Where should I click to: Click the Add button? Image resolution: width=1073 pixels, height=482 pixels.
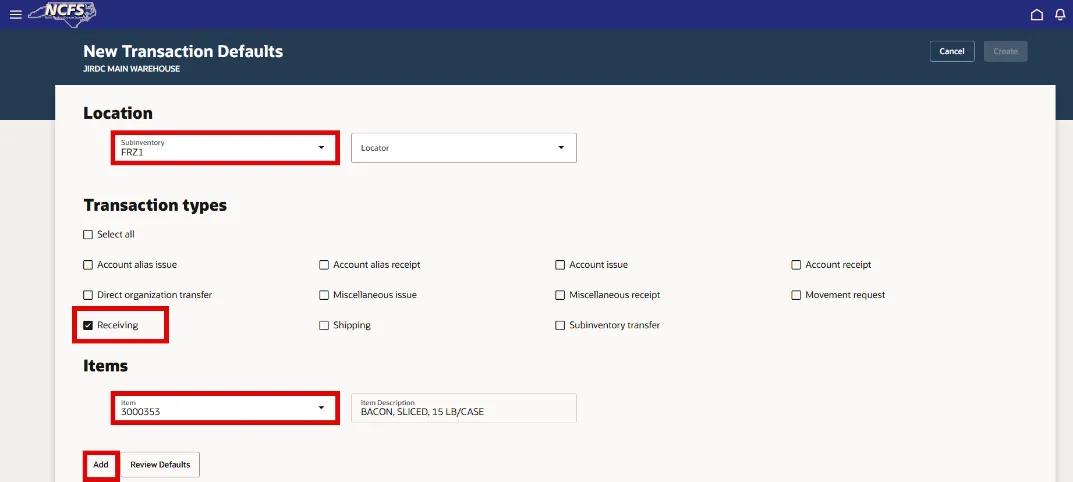(101, 465)
